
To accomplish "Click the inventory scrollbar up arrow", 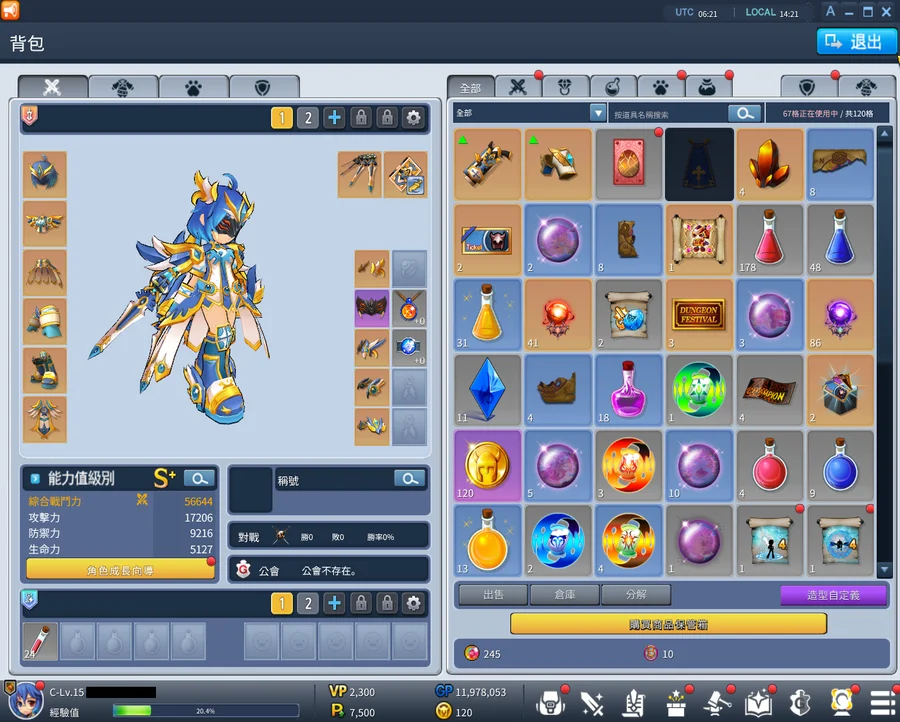I will coord(884,134).
